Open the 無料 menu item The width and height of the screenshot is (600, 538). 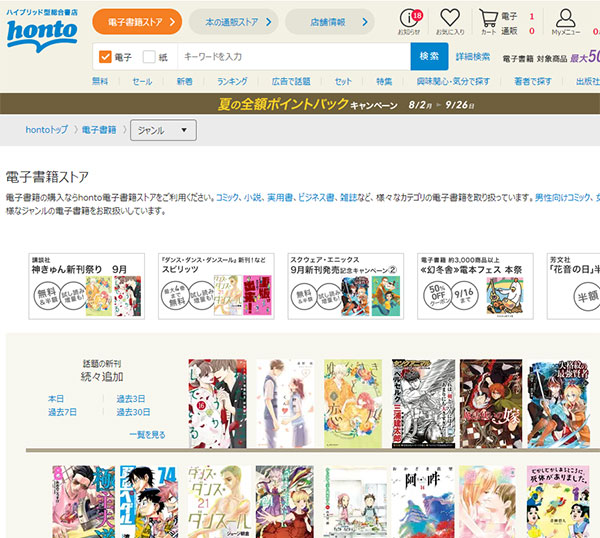pyautogui.click(x=100, y=81)
